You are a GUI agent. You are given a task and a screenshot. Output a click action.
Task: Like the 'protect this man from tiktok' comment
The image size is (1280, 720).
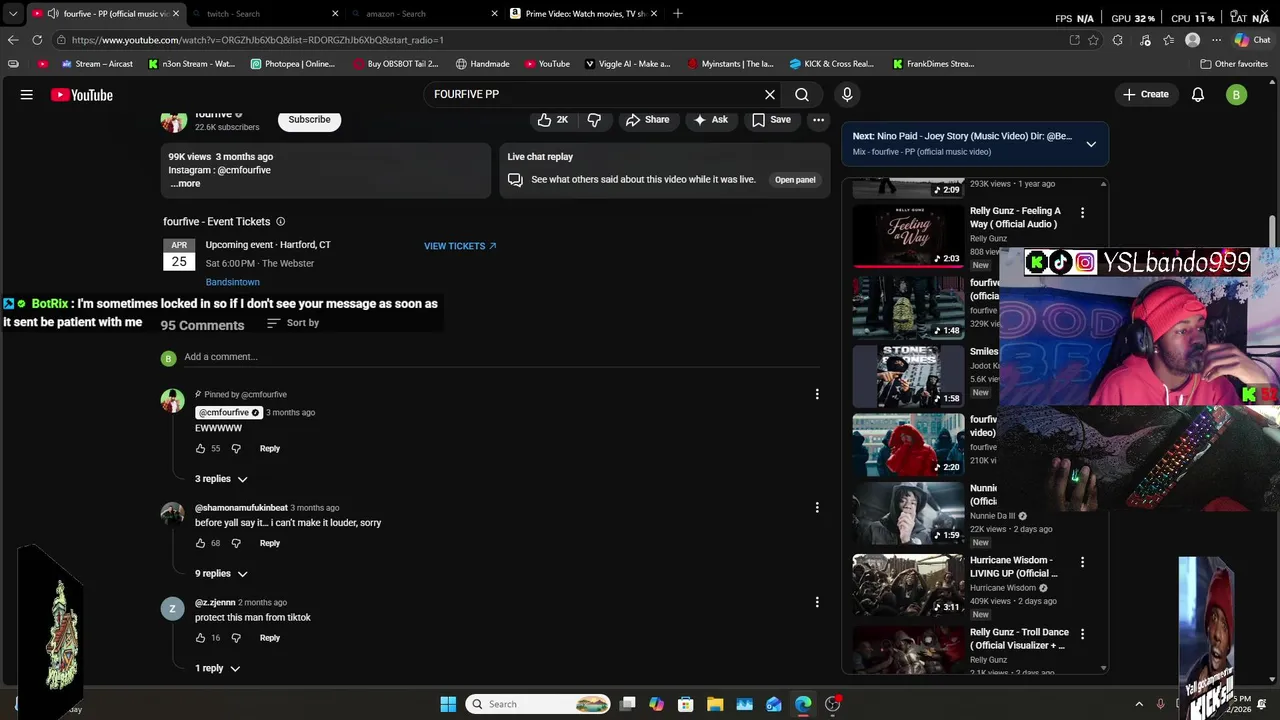200,638
